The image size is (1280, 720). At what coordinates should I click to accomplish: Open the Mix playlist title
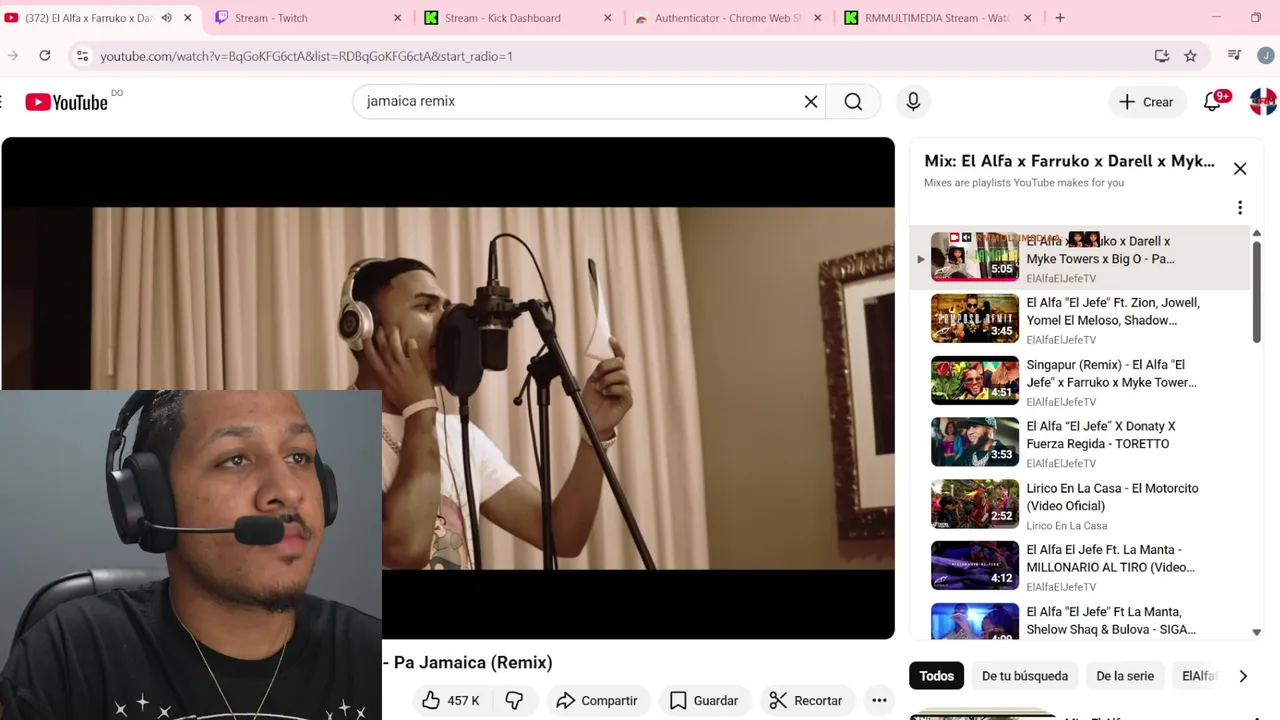point(1069,161)
